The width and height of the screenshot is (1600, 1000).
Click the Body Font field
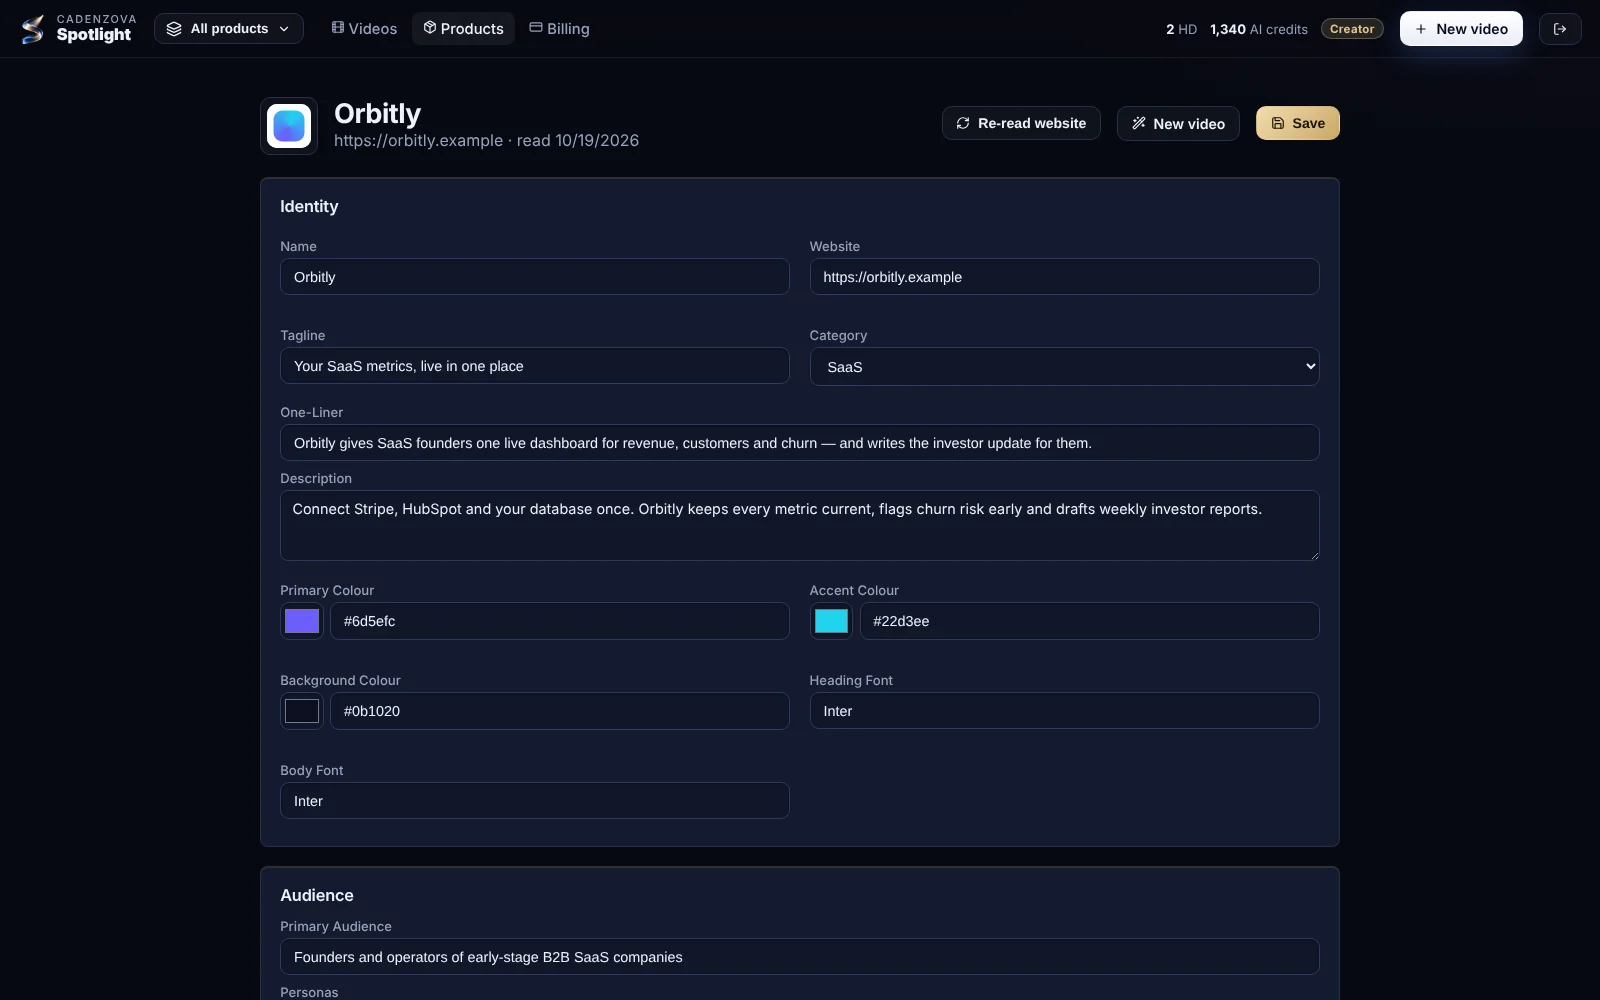click(x=535, y=801)
